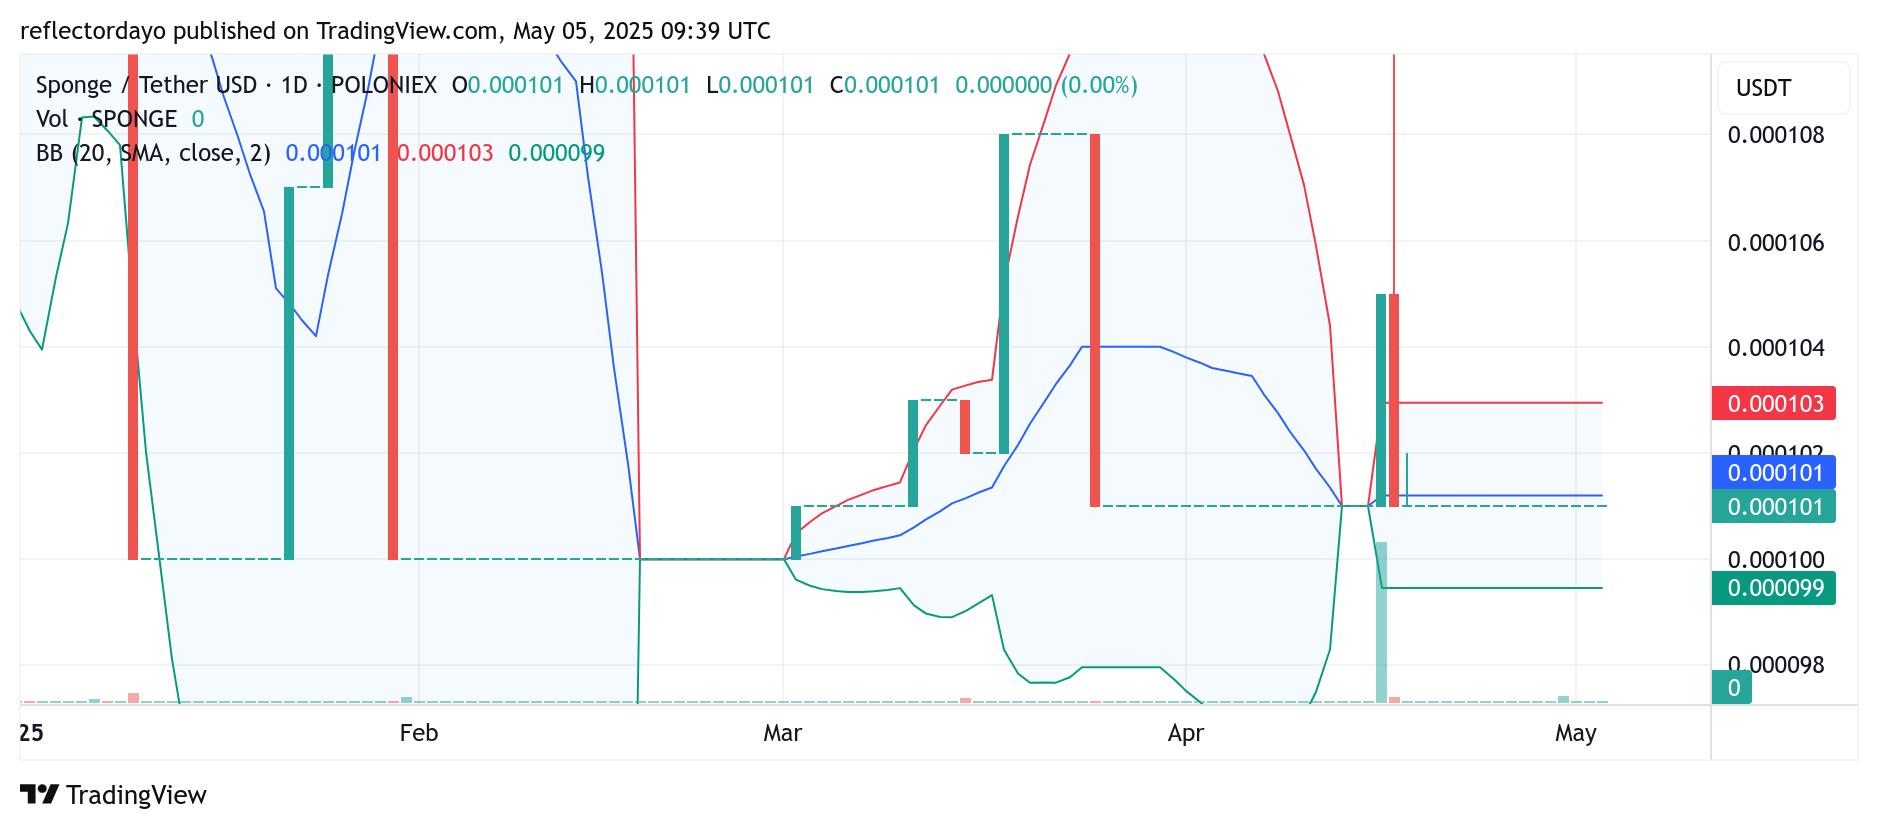1878x830 pixels.
Task: Click the blue 0.000101 price tag on axis
Action: click(x=1774, y=472)
